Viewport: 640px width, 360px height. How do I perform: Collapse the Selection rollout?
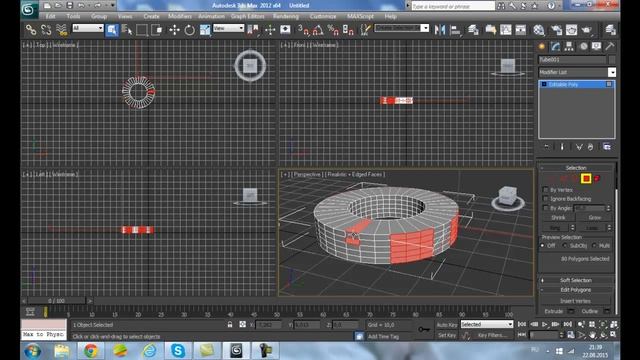click(x=576, y=168)
